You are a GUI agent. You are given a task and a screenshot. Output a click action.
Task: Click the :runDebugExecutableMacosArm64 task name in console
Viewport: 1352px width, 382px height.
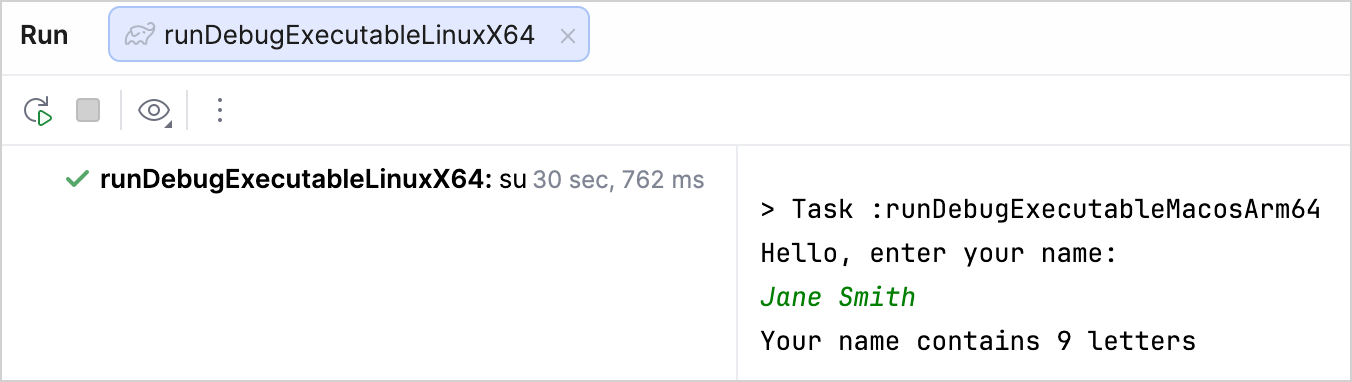click(x=1096, y=210)
